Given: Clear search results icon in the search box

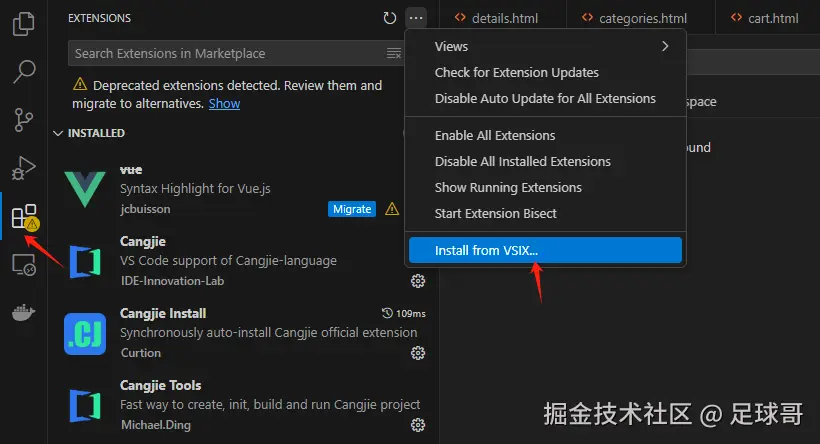Looking at the screenshot, I should [393, 53].
